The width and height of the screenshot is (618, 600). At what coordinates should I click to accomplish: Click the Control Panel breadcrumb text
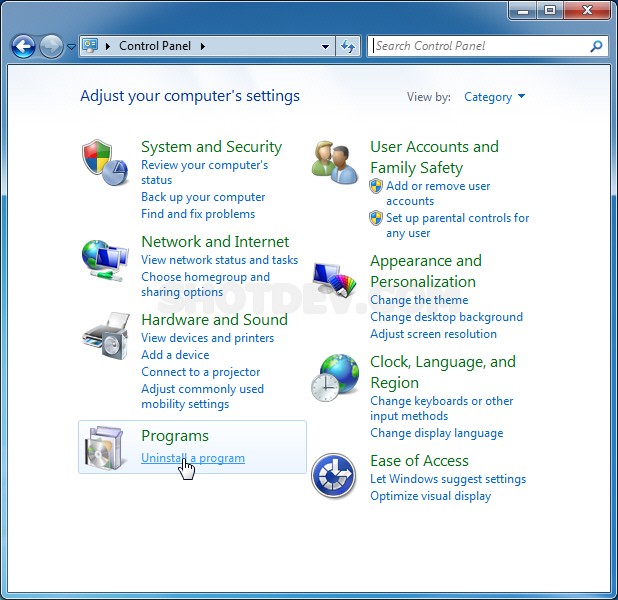155,46
